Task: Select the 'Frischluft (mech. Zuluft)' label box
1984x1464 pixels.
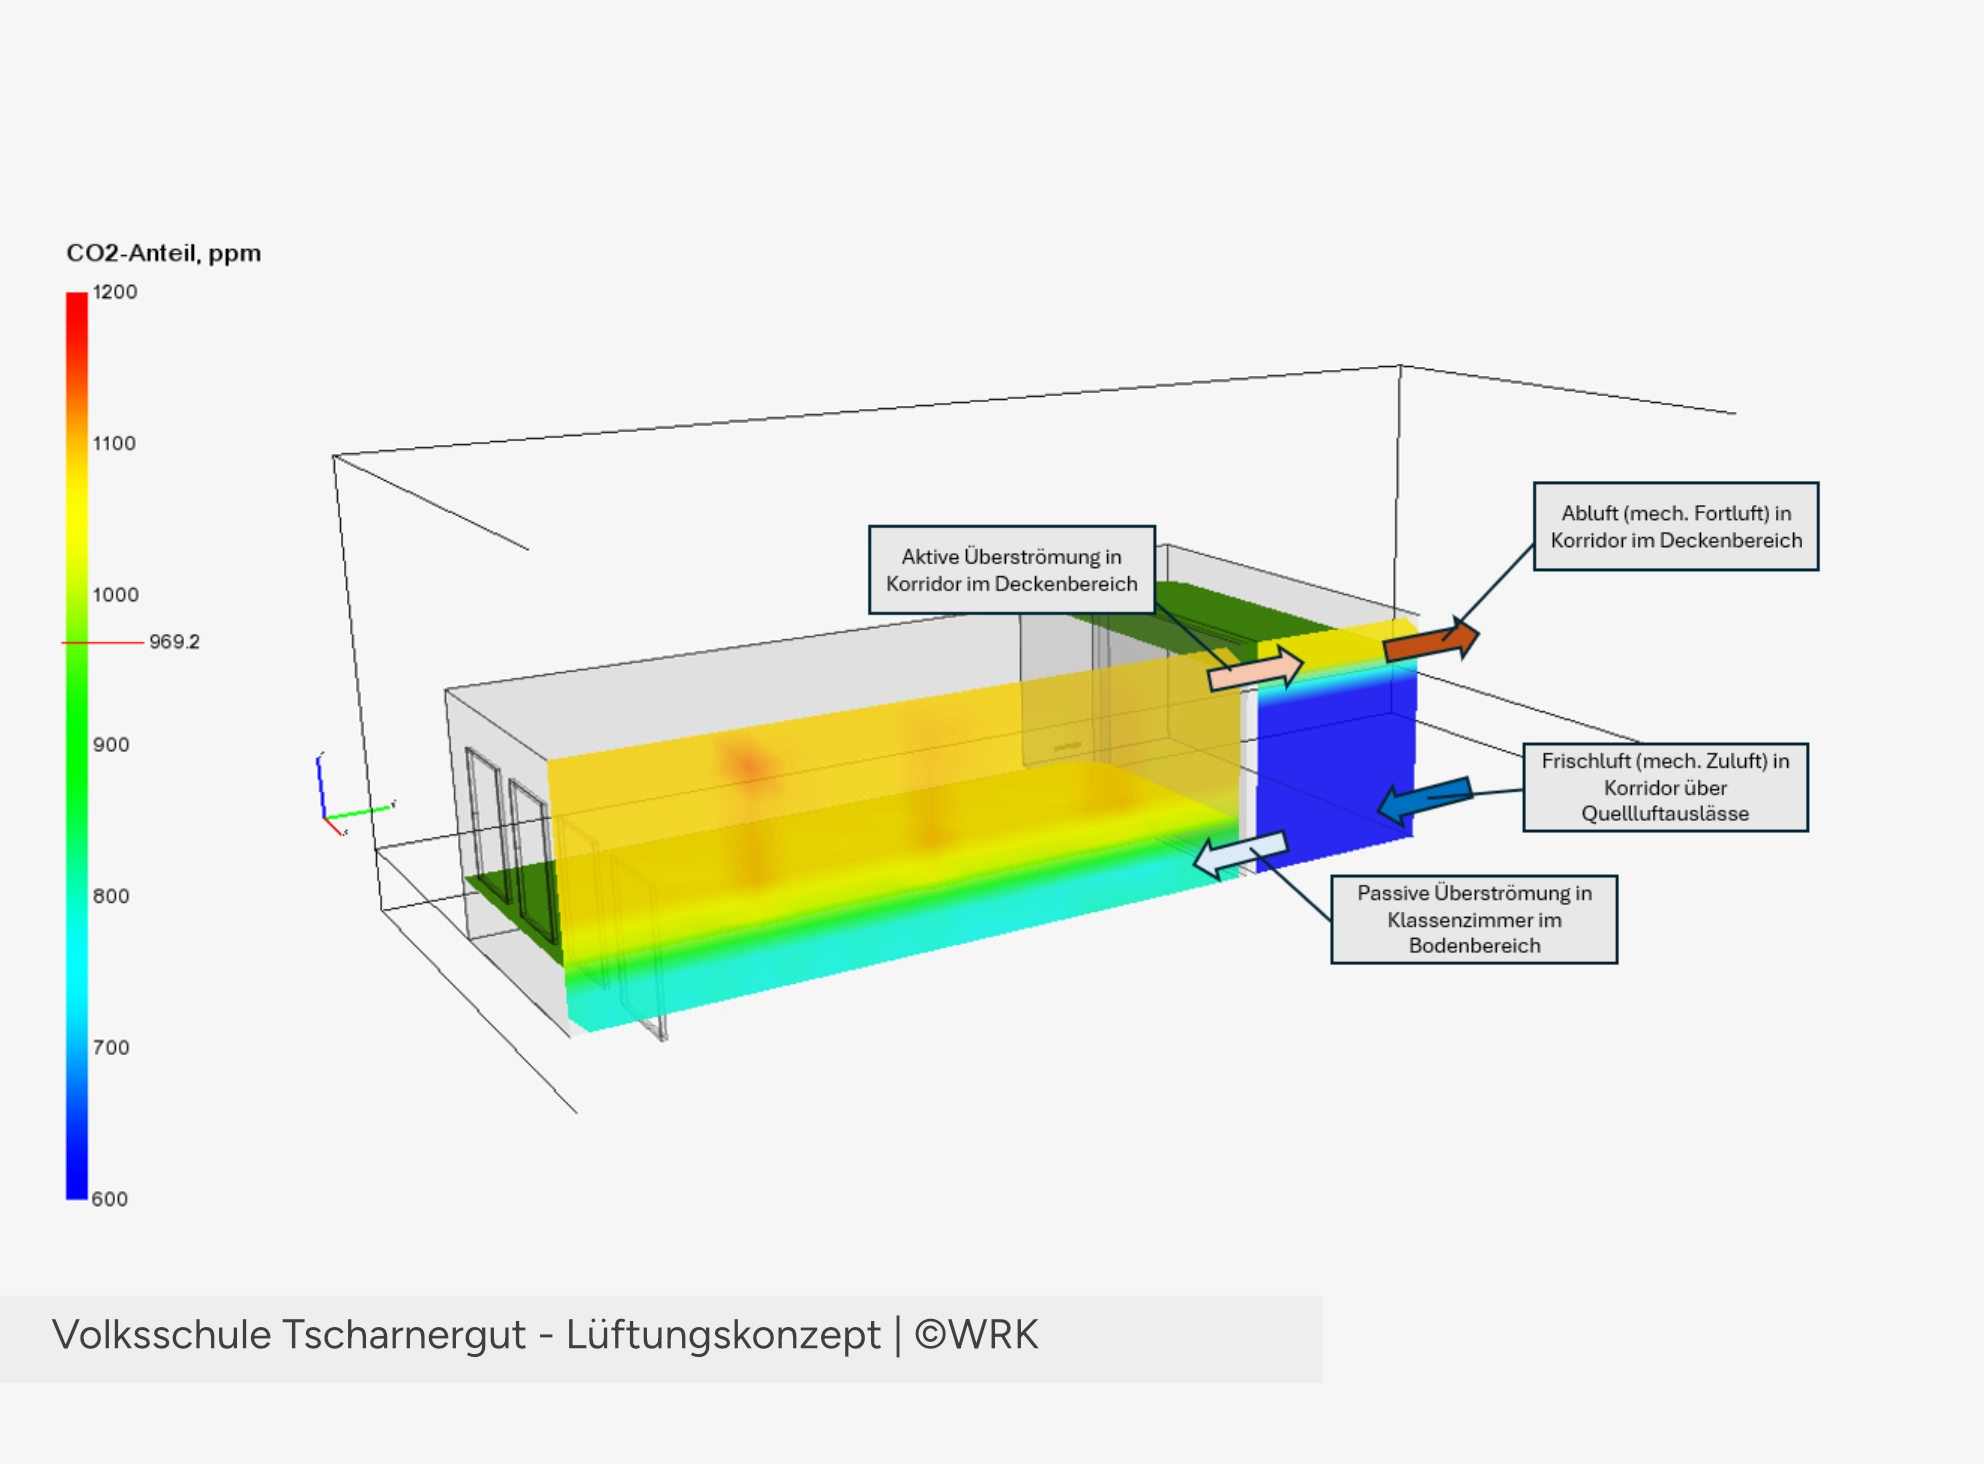Action: [1664, 787]
